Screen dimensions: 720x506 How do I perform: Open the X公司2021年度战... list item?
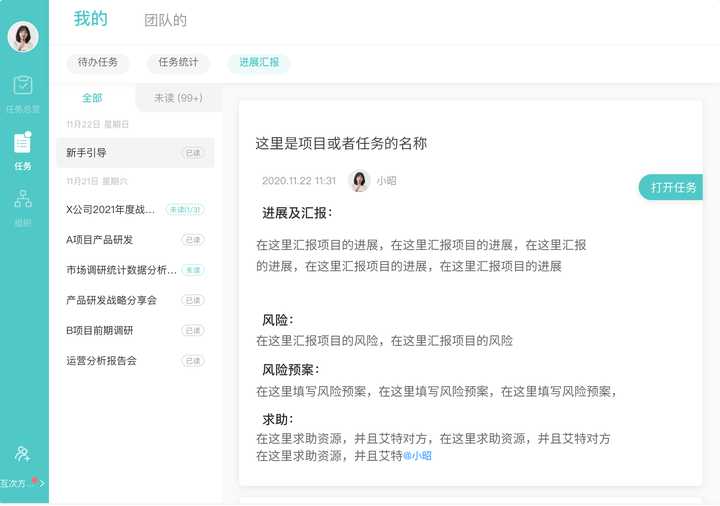(135, 210)
